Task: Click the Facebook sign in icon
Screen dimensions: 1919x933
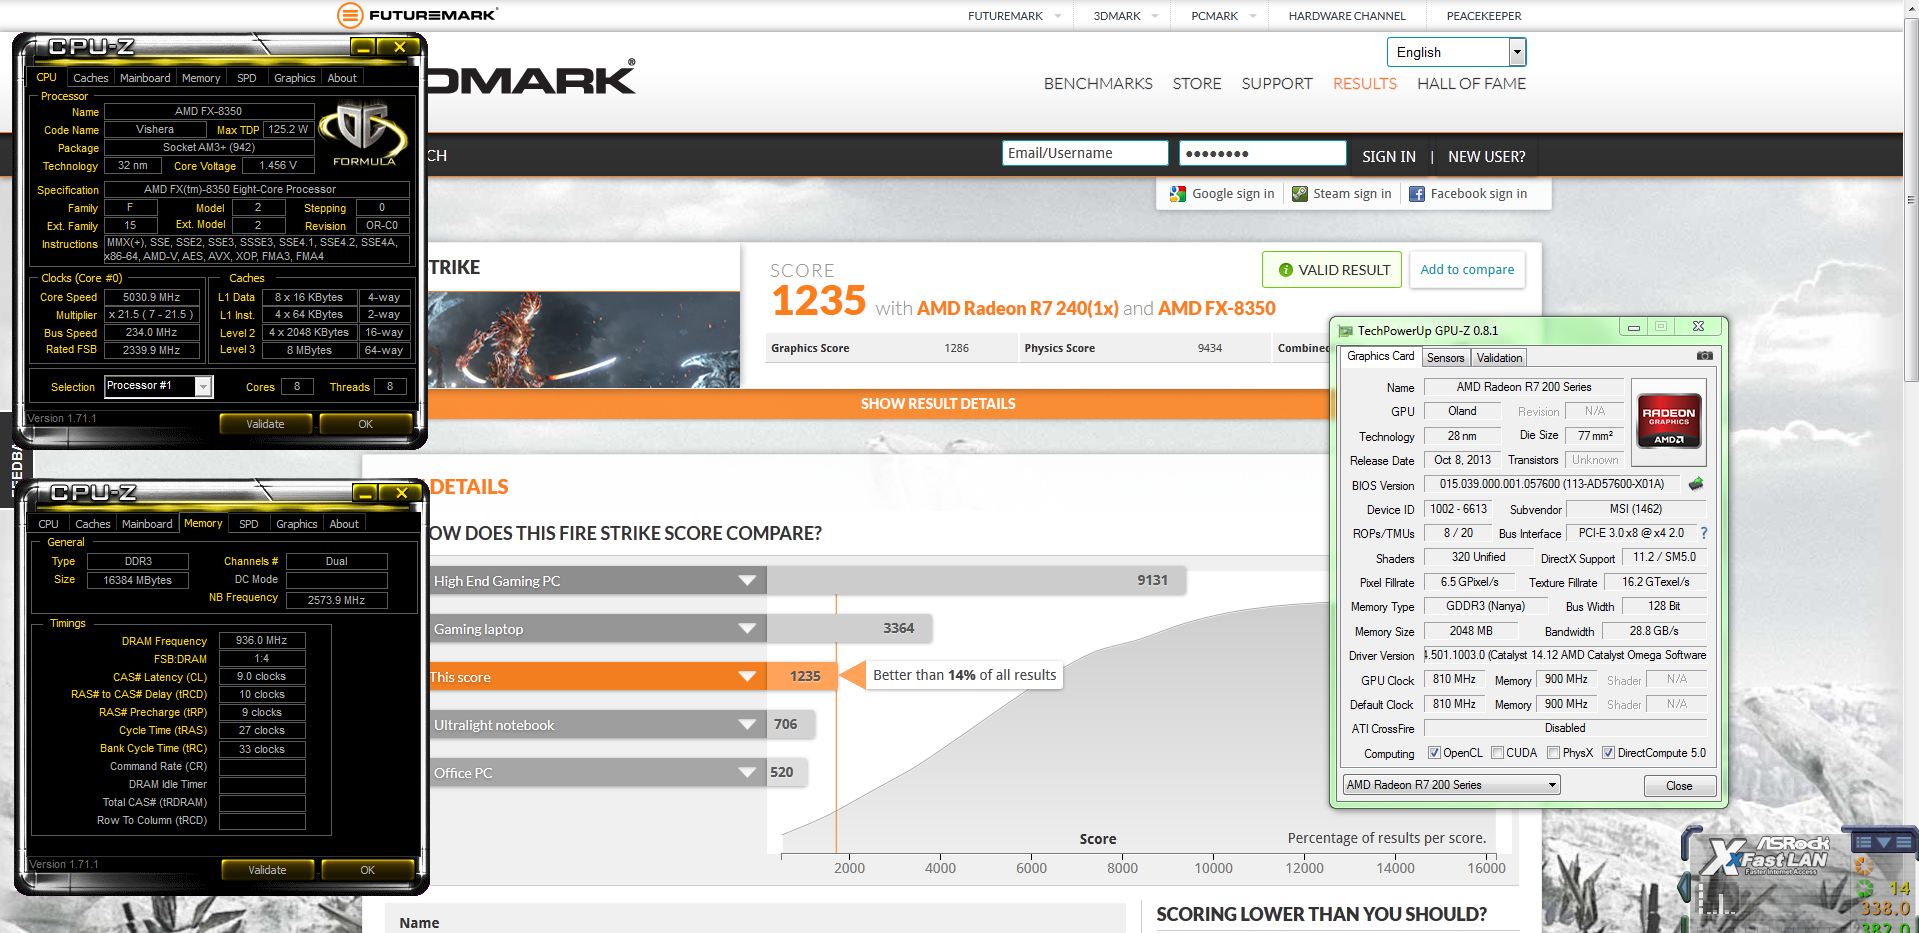Action: (x=1417, y=194)
